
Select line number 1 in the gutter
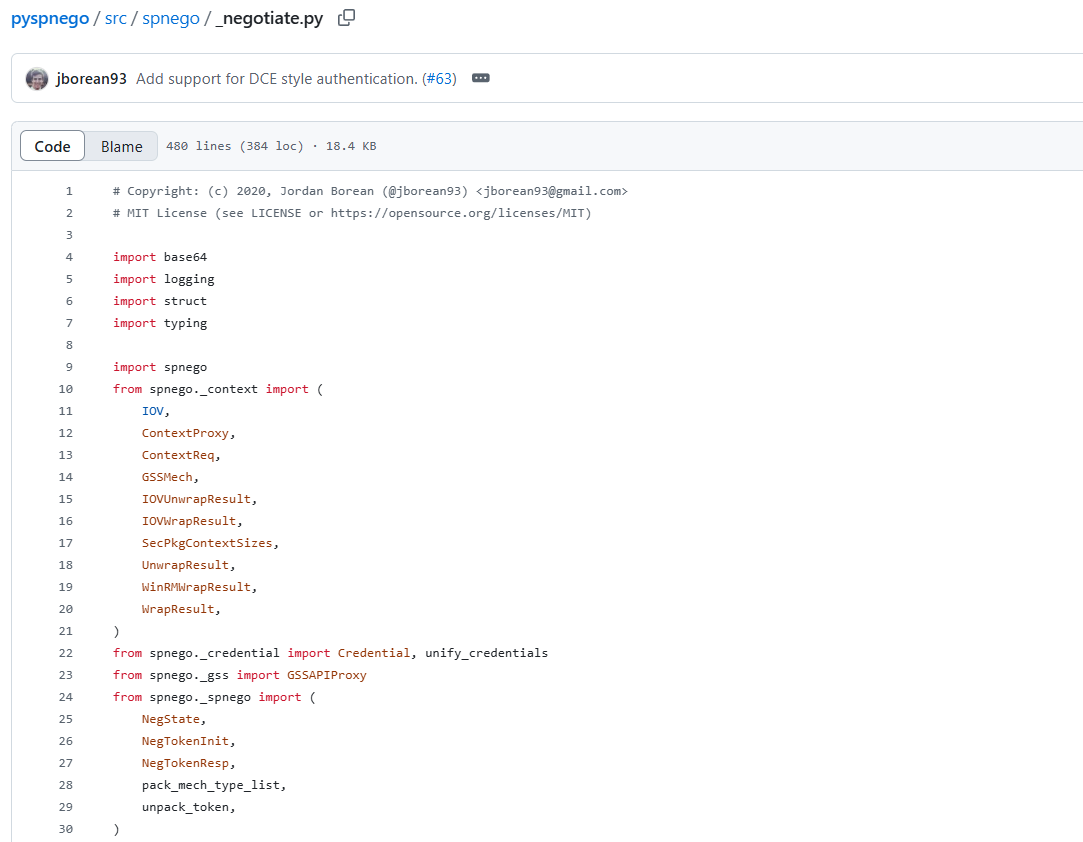pyautogui.click(x=69, y=191)
